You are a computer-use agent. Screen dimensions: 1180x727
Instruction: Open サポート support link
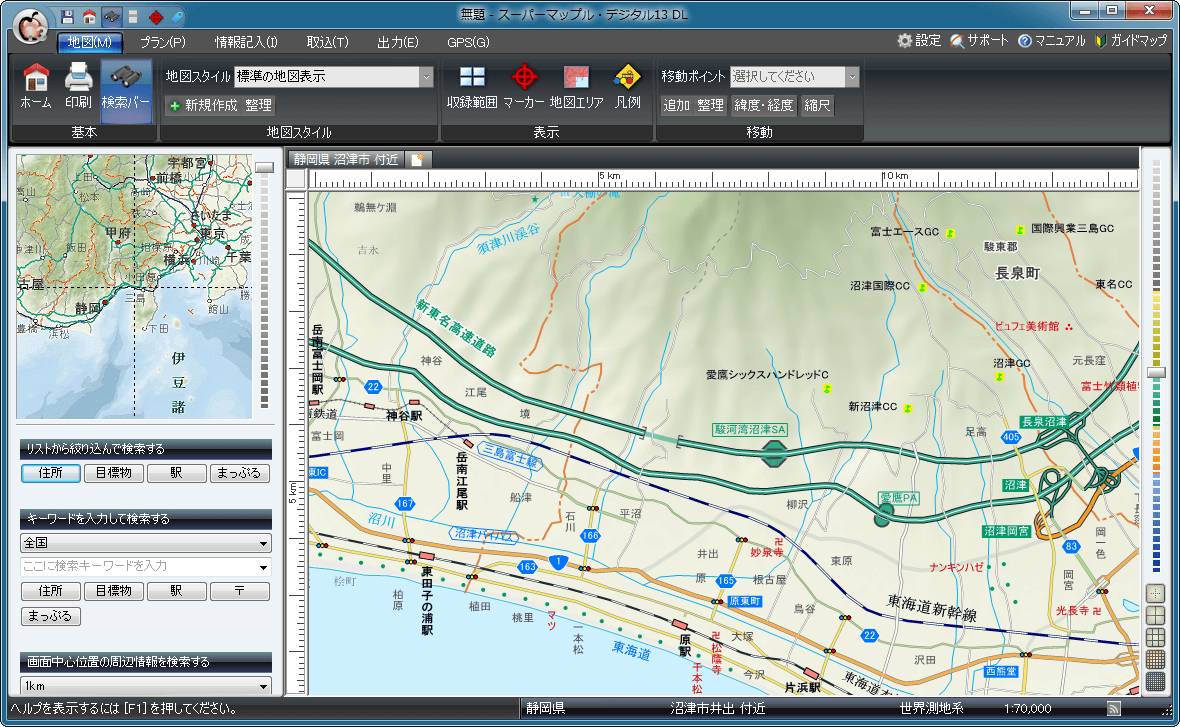tap(979, 41)
